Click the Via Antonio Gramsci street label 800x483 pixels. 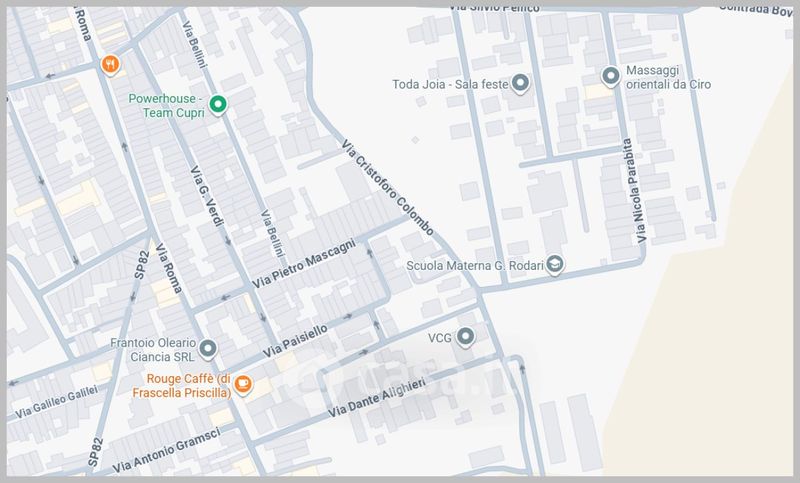pos(166,450)
